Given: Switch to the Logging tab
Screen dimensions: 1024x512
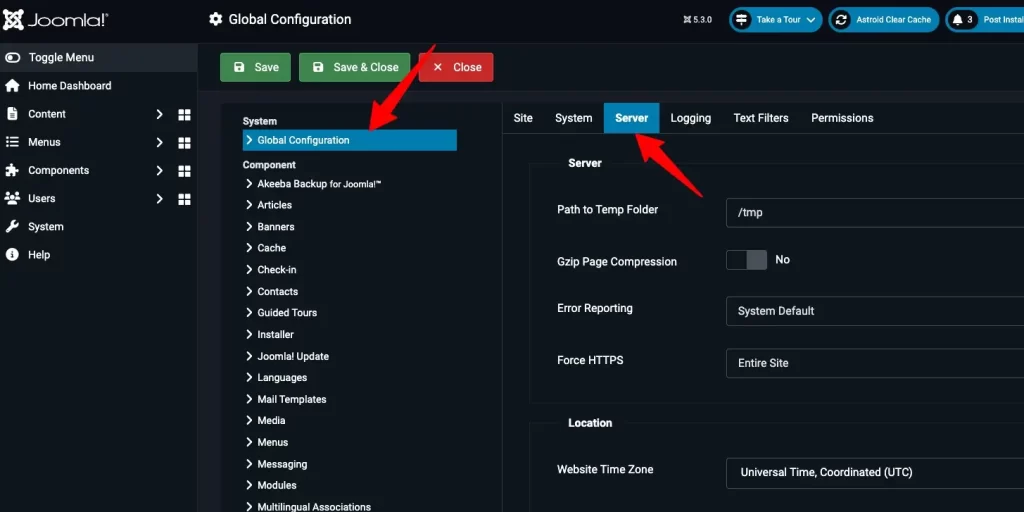Looking at the screenshot, I should coord(690,118).
